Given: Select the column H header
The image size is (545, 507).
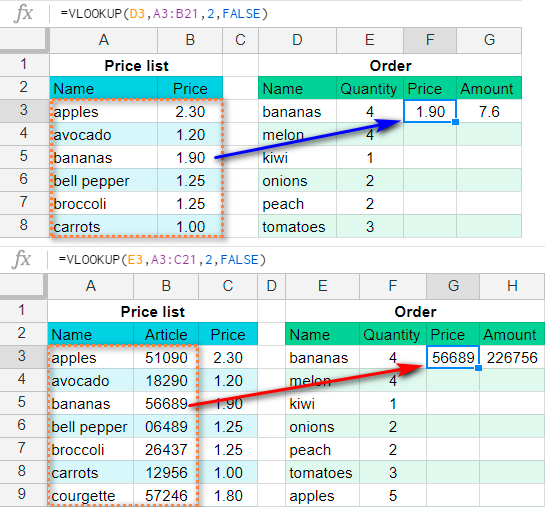Looking at the screenshot, I should 512,286.
